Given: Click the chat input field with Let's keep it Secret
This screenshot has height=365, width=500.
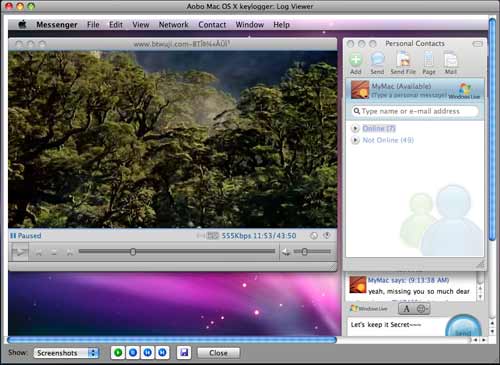Looking at the screenshot, I should [x=397, y=326].
